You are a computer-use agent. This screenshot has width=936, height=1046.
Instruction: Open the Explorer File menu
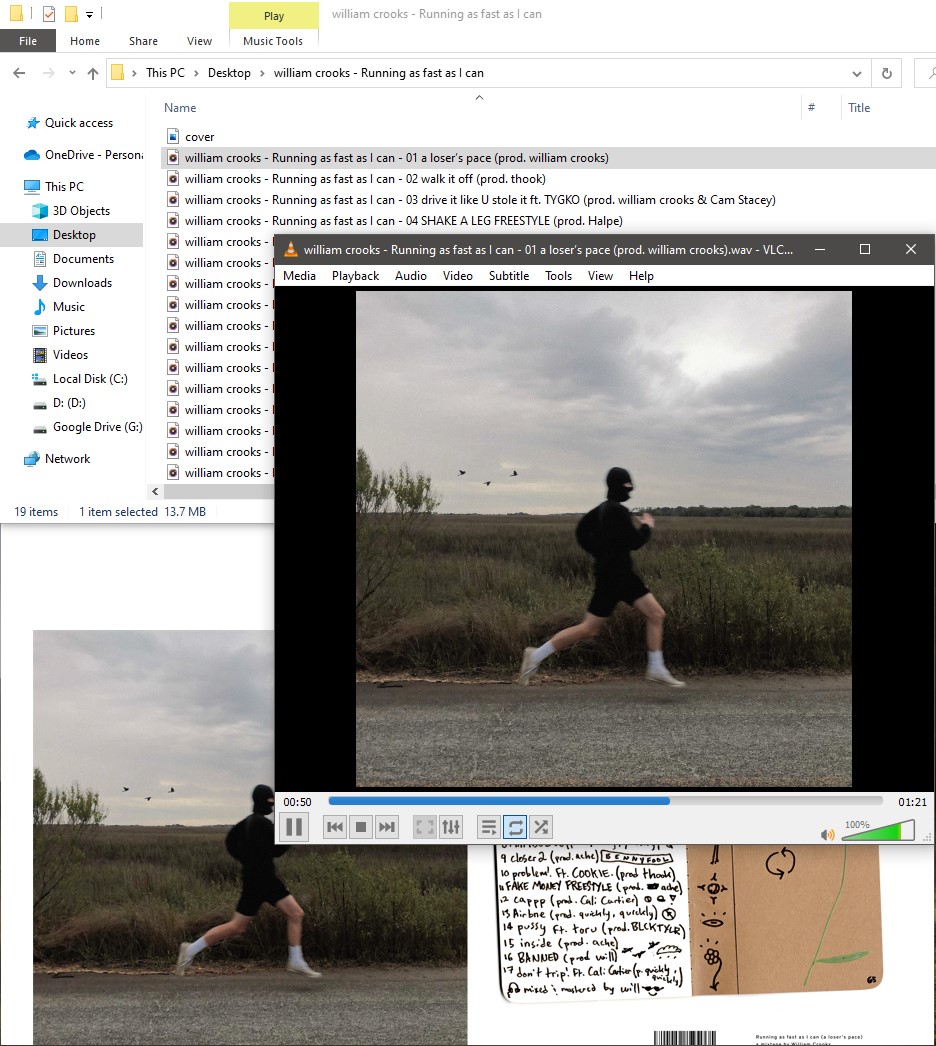(28, 41)
